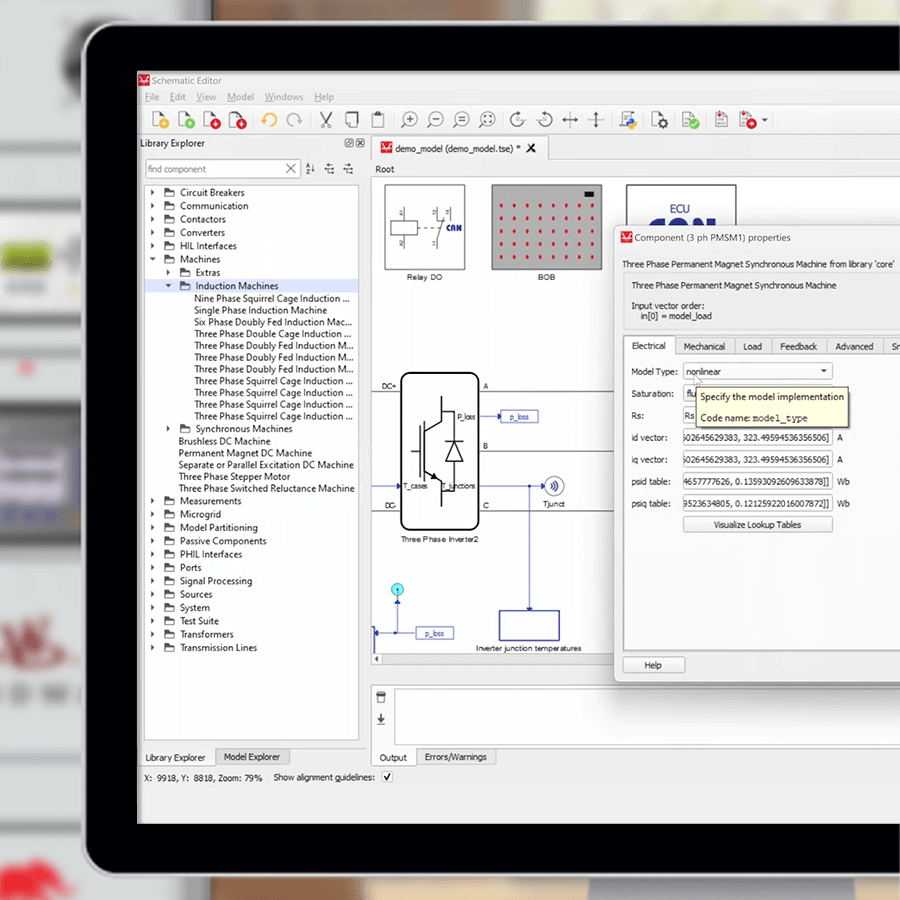Select the Three Phase Inverter2 component
Viewport: 900px width, 900px height.
440,451
